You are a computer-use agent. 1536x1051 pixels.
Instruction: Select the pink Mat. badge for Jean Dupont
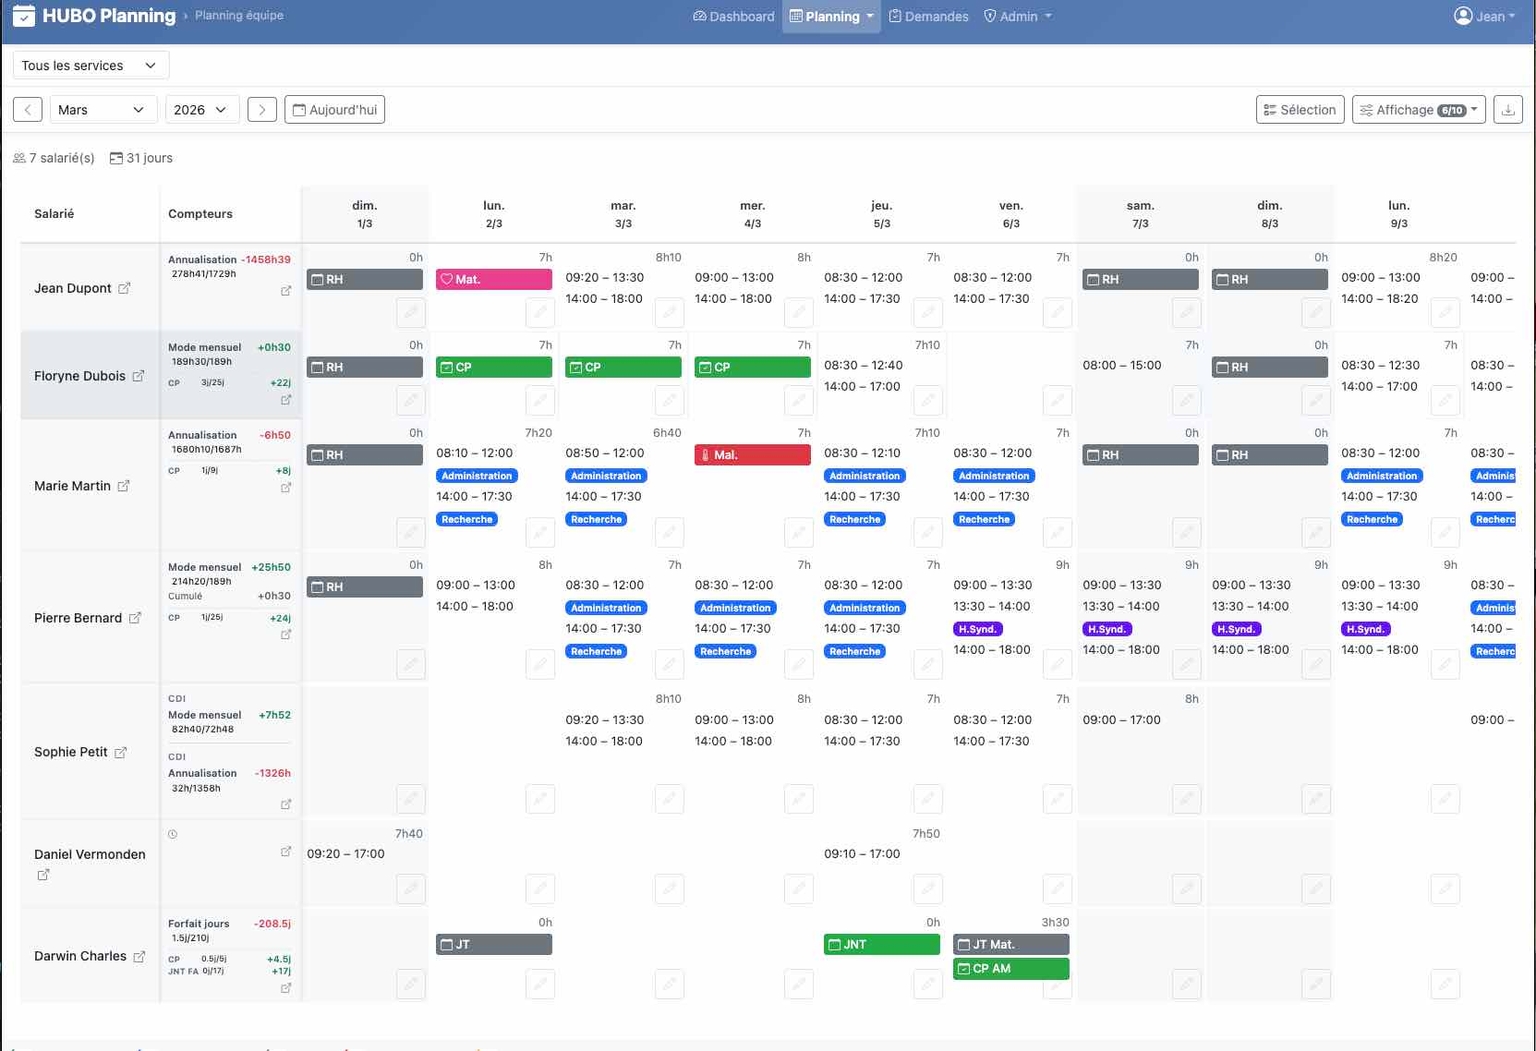493,280
